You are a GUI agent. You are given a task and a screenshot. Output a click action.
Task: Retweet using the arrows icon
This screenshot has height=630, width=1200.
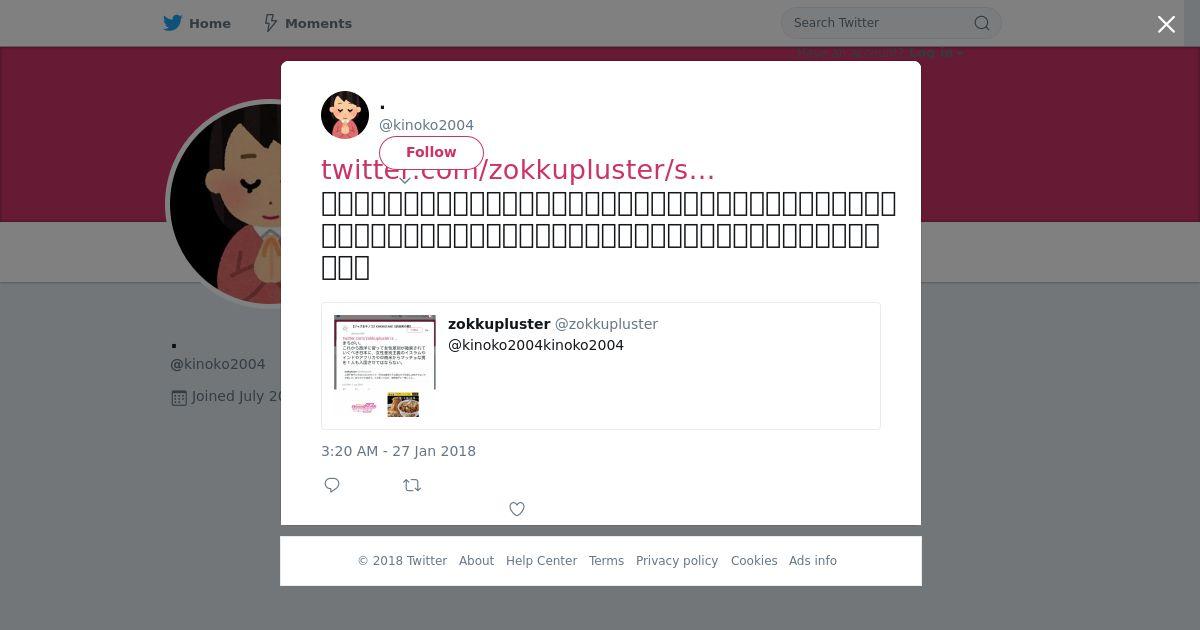[412, 485]
